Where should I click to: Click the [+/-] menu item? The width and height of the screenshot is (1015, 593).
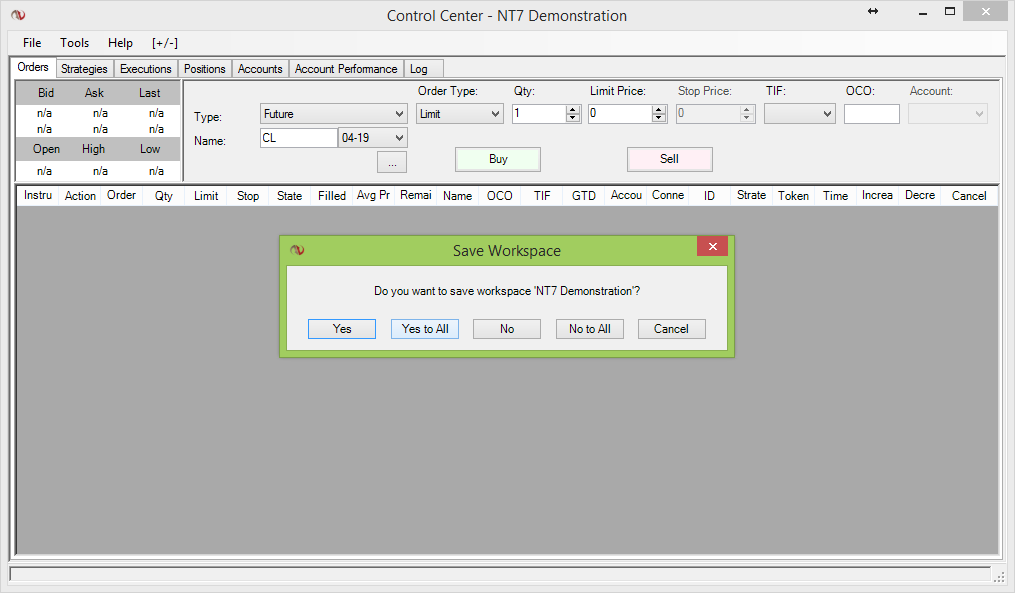[165, 43]
